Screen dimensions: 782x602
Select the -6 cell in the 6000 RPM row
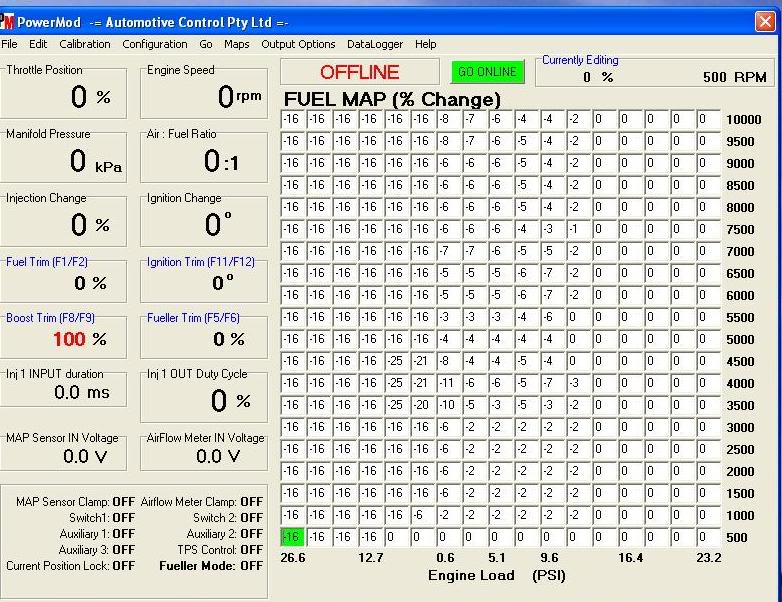pos(526,295)
